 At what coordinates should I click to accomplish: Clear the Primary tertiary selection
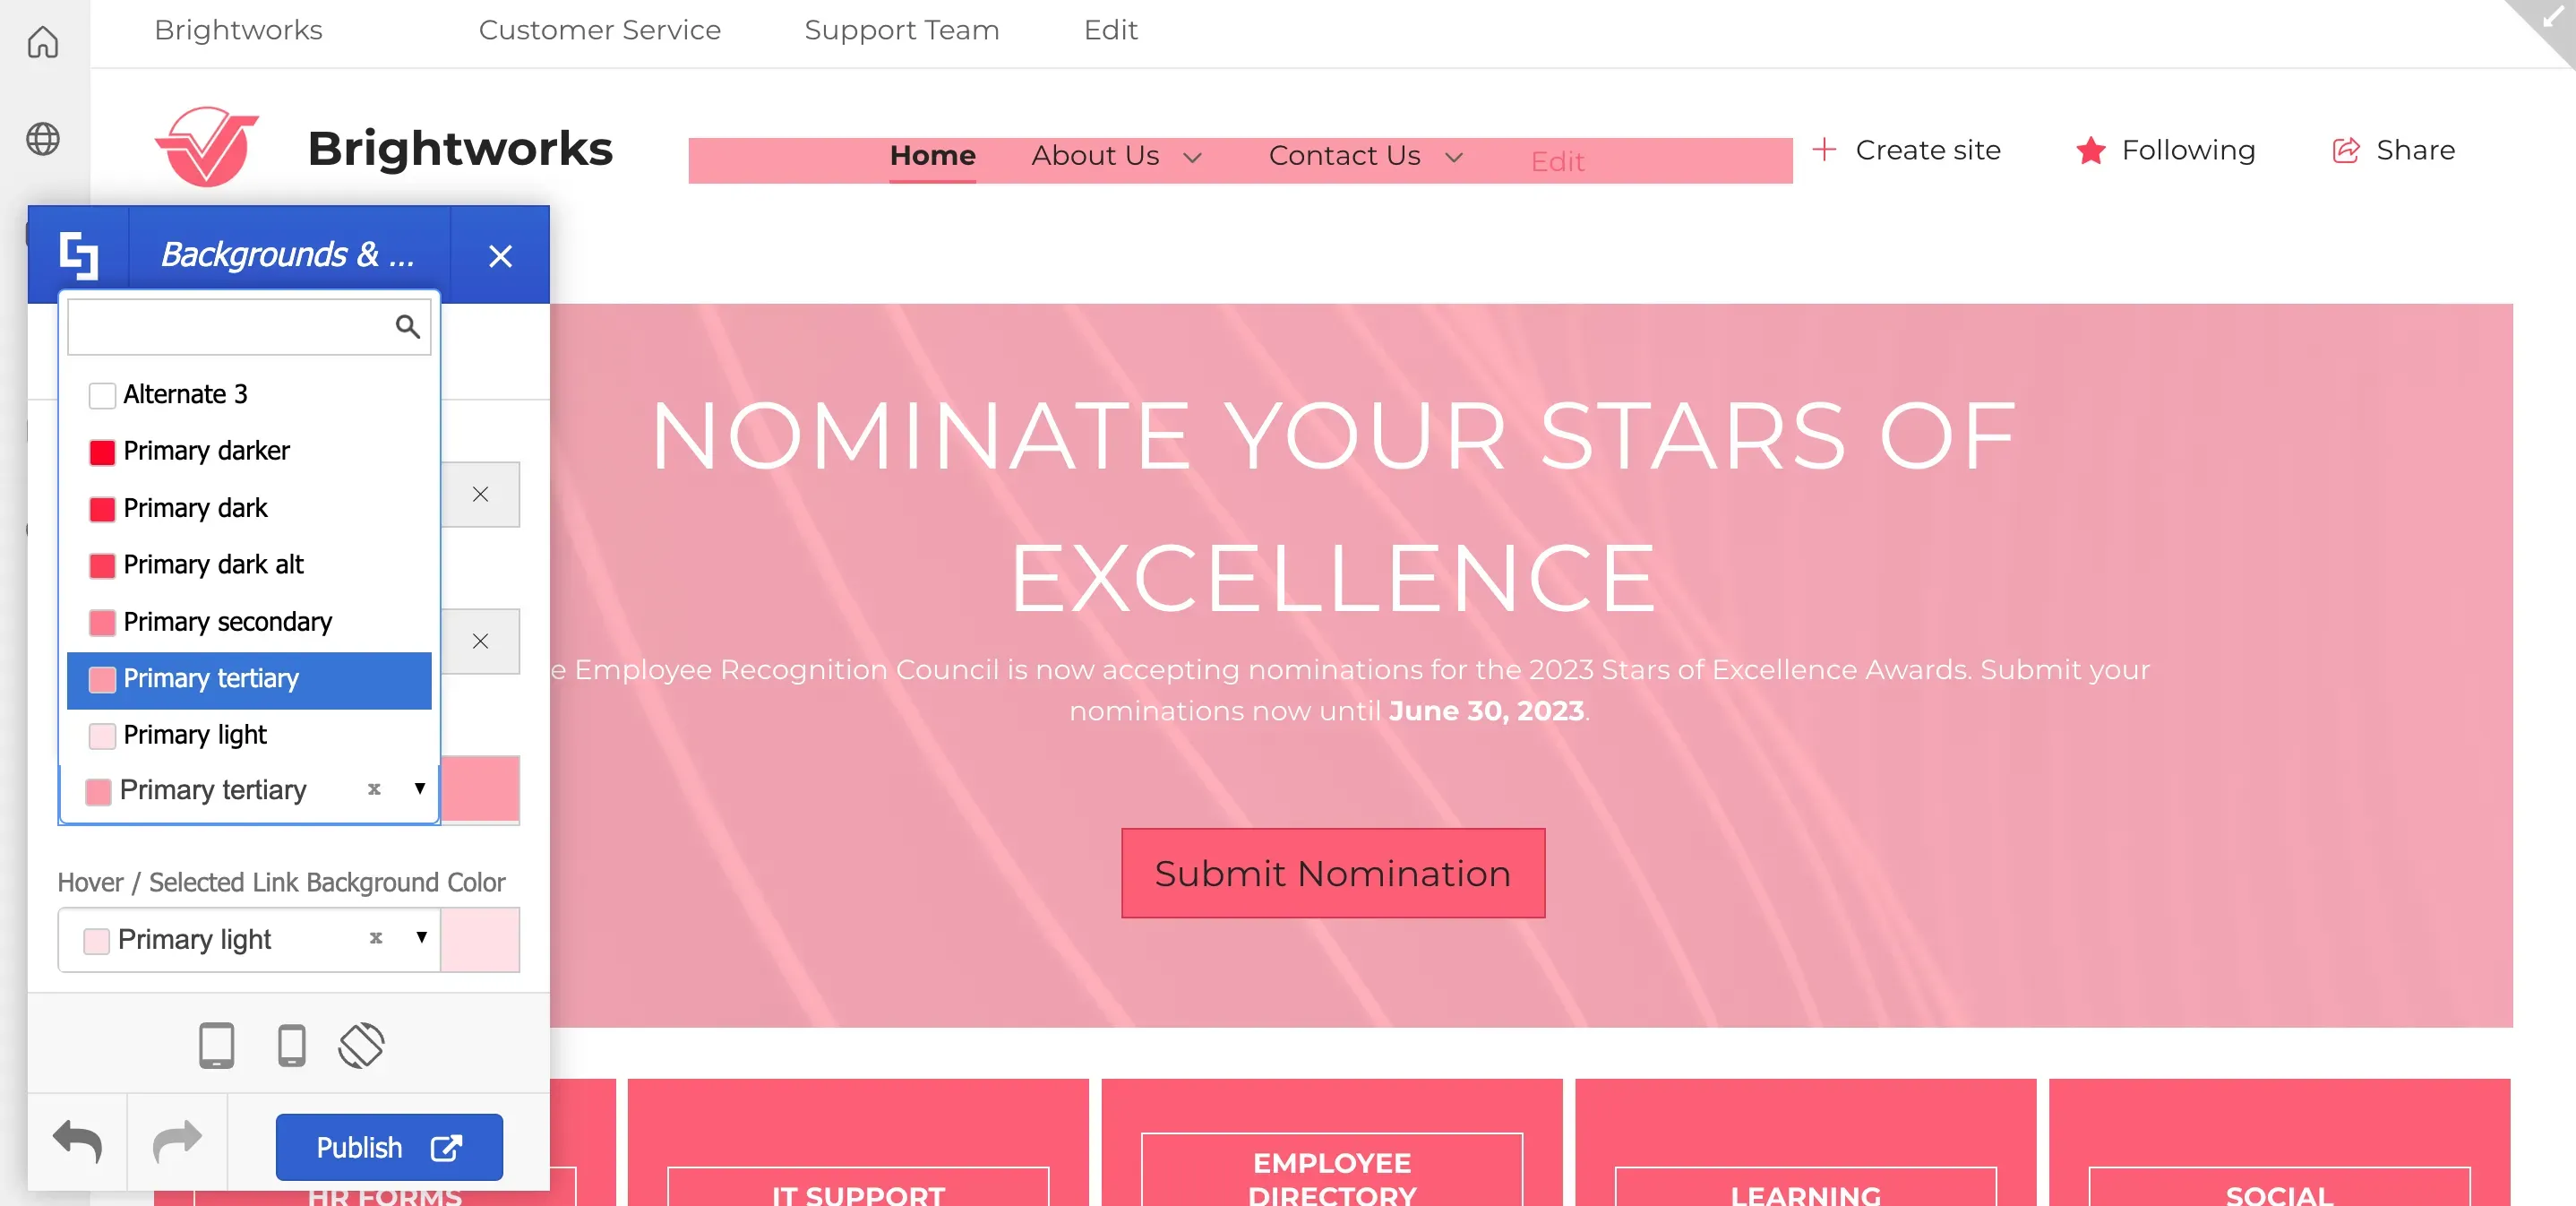point(374,789)
